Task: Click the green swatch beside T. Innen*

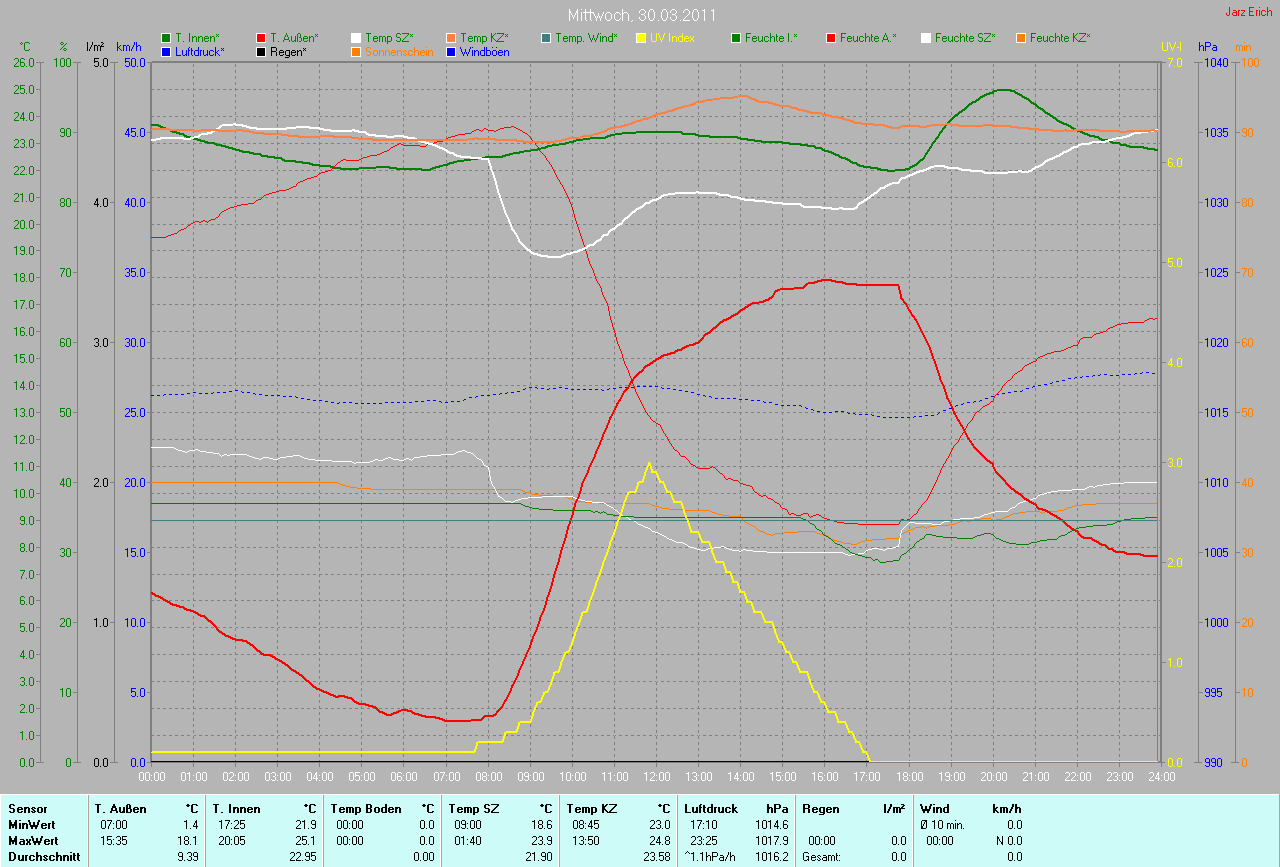Action: 166,38
